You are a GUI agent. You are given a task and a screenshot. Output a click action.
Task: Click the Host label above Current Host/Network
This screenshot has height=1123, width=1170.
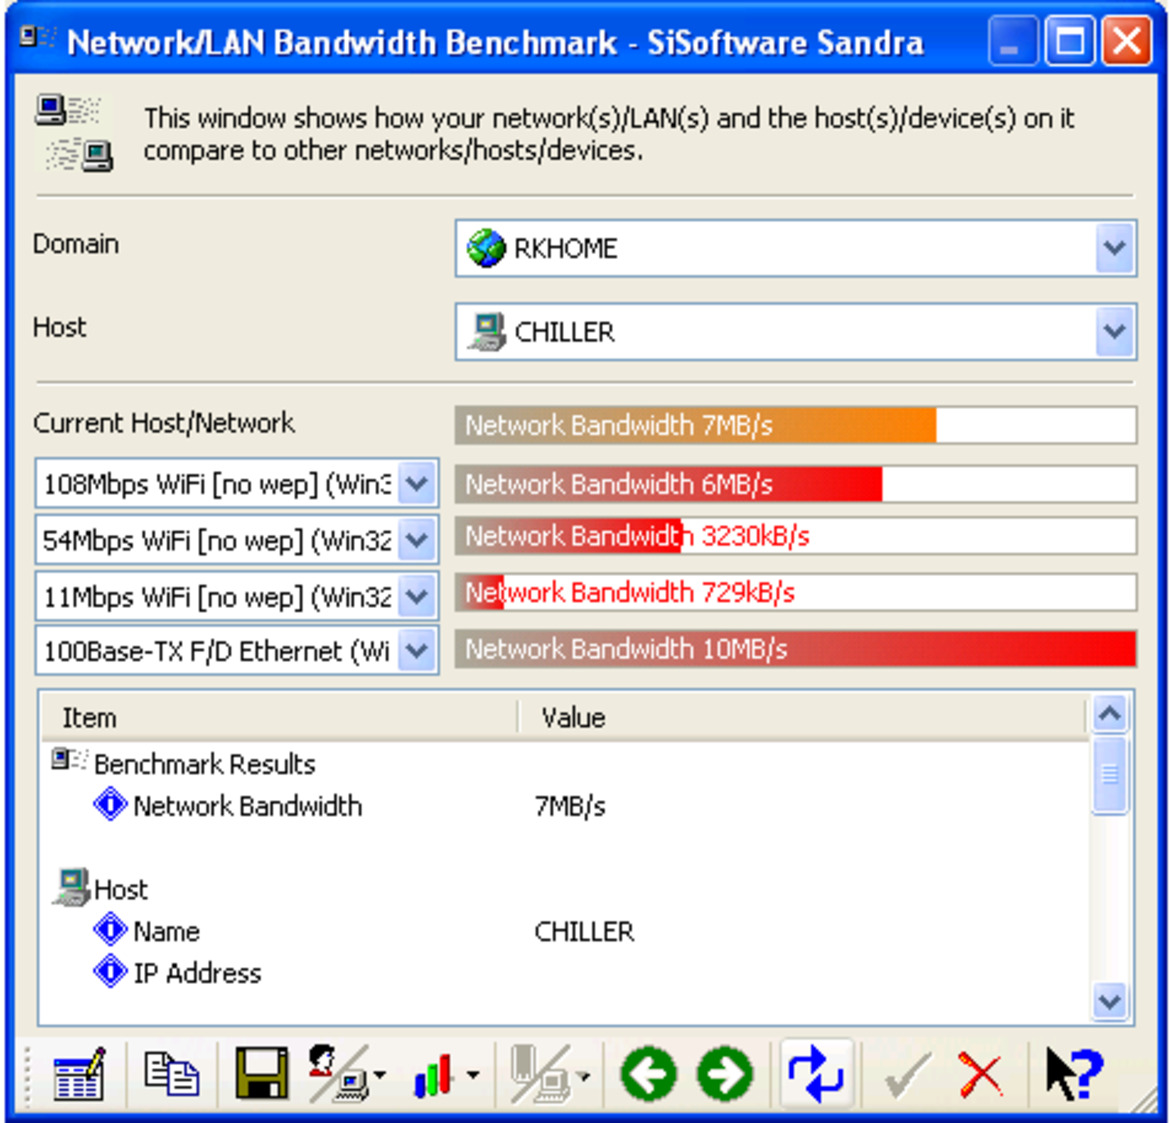tap(60, 328)
